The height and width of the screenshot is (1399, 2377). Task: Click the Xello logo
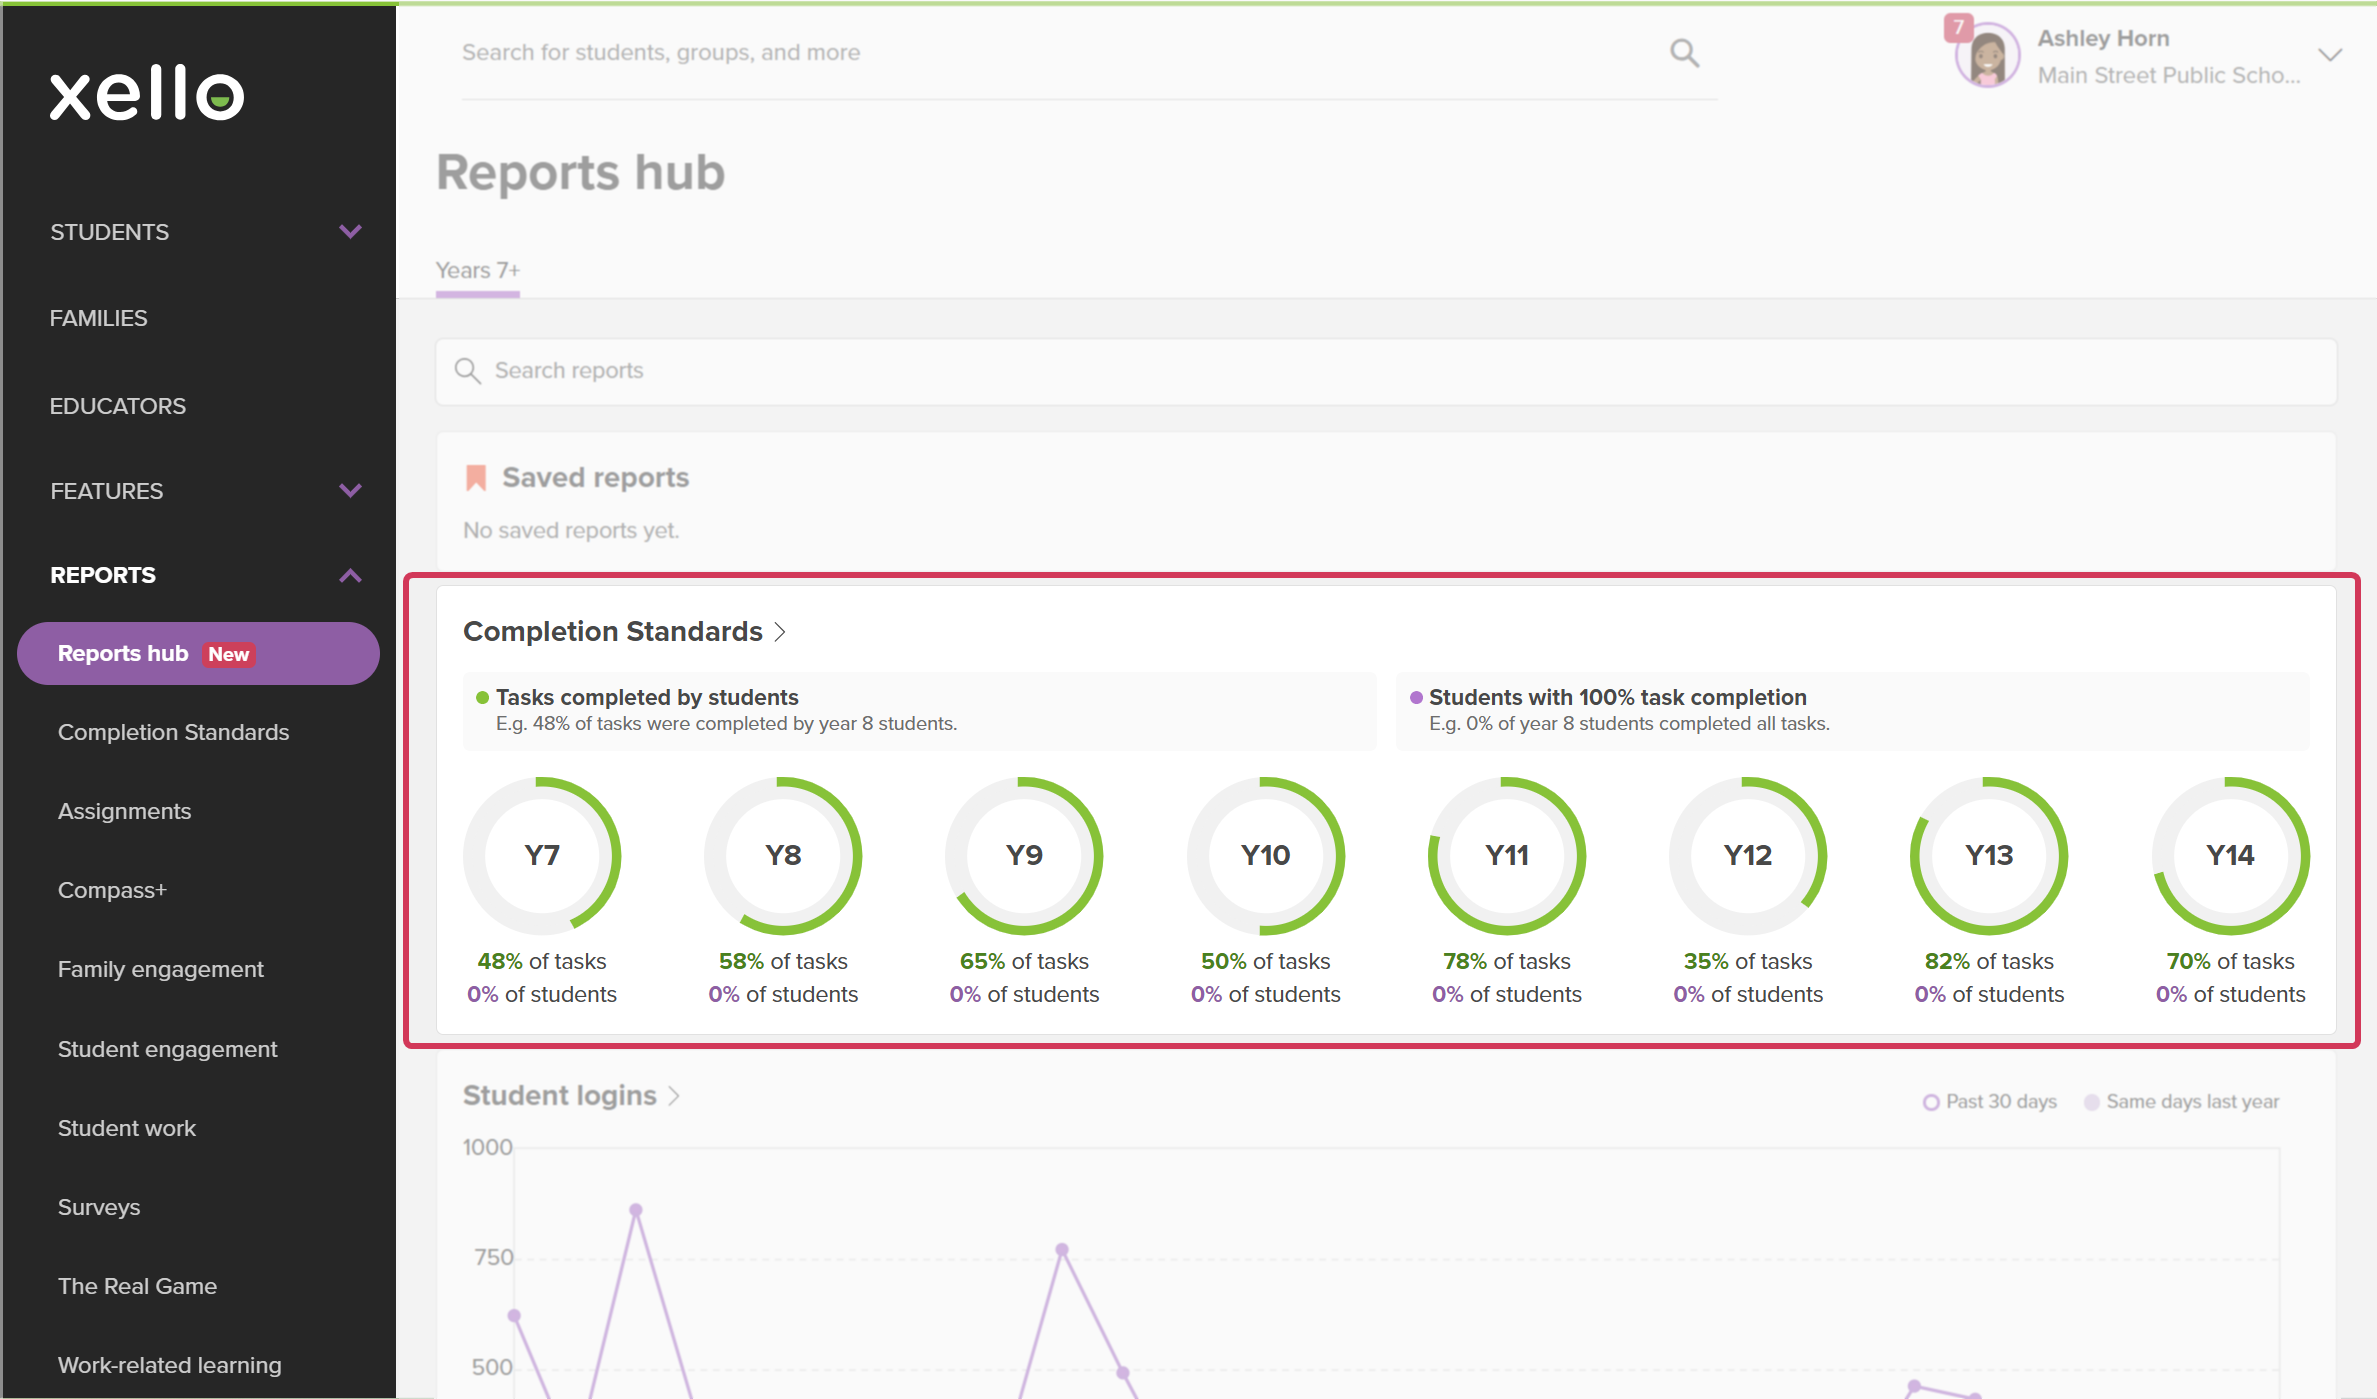[147, 93]
